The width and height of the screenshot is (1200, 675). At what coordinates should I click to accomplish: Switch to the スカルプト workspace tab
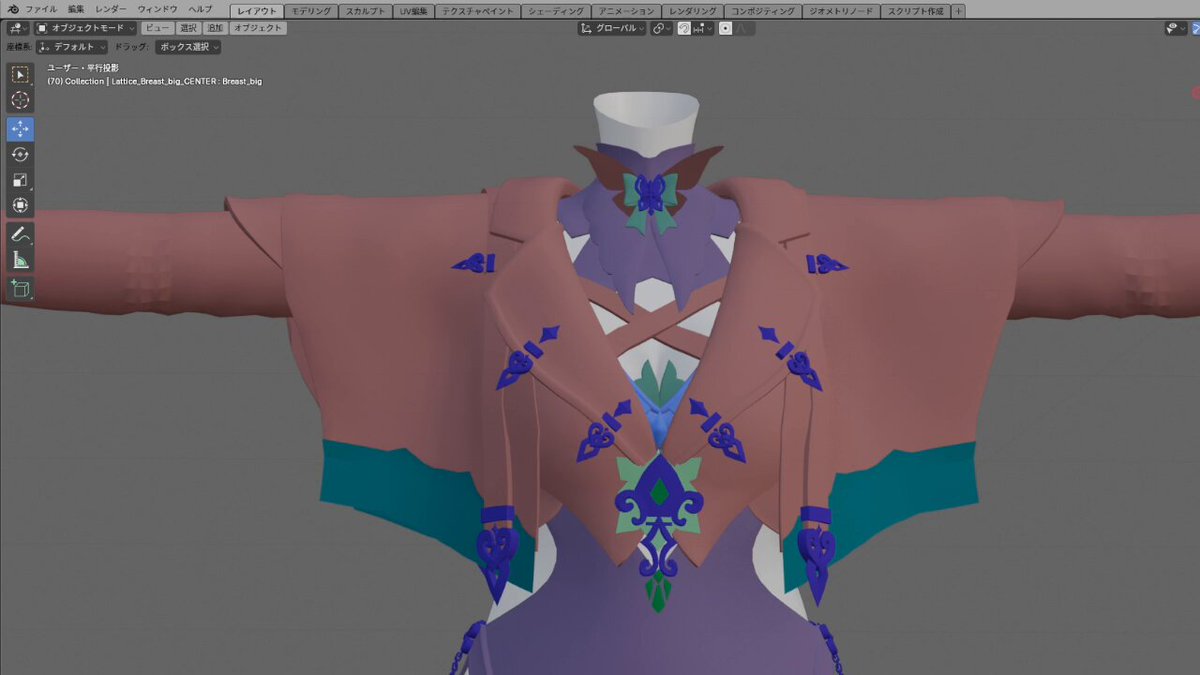(x=364, y=11)
